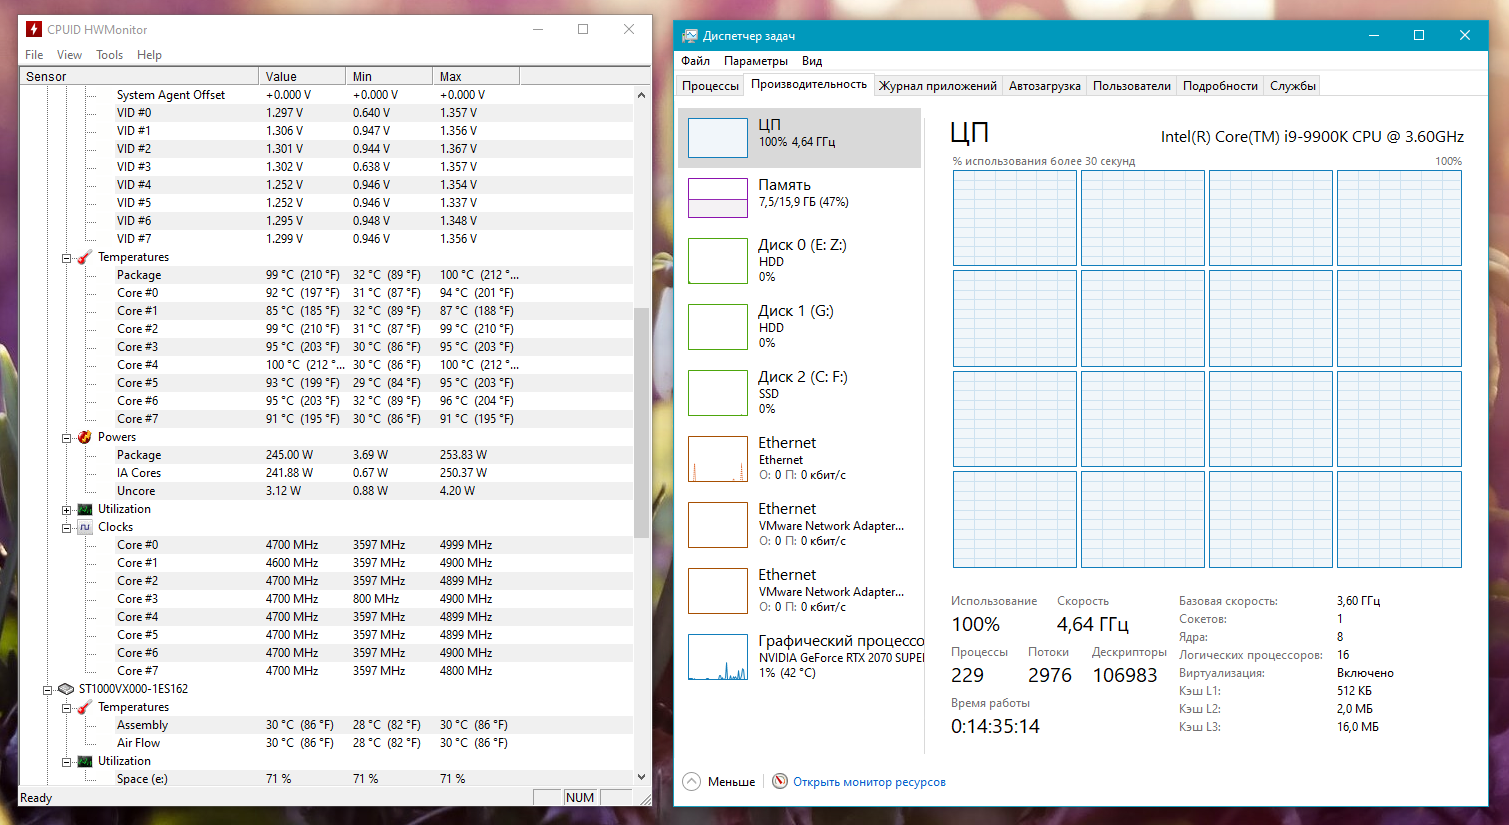The width and height of the screenshot is (1509, 825).
Task: Click the ST1000VX000 hard drive icon
Action: pos(66,689)
